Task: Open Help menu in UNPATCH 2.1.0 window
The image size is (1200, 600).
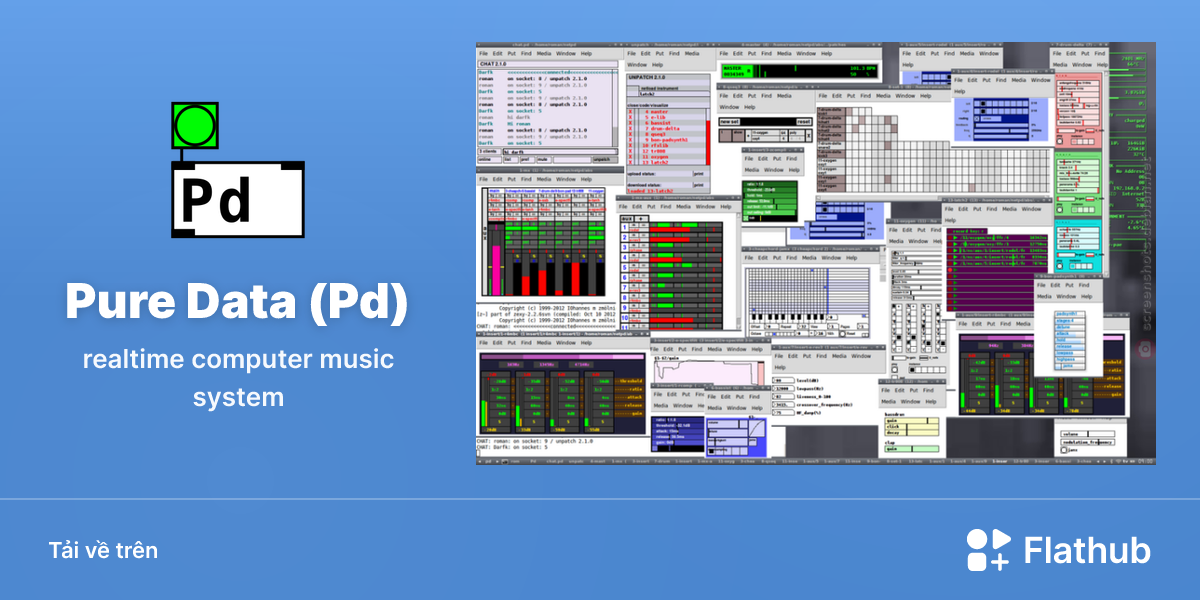Action: [657, 65]
